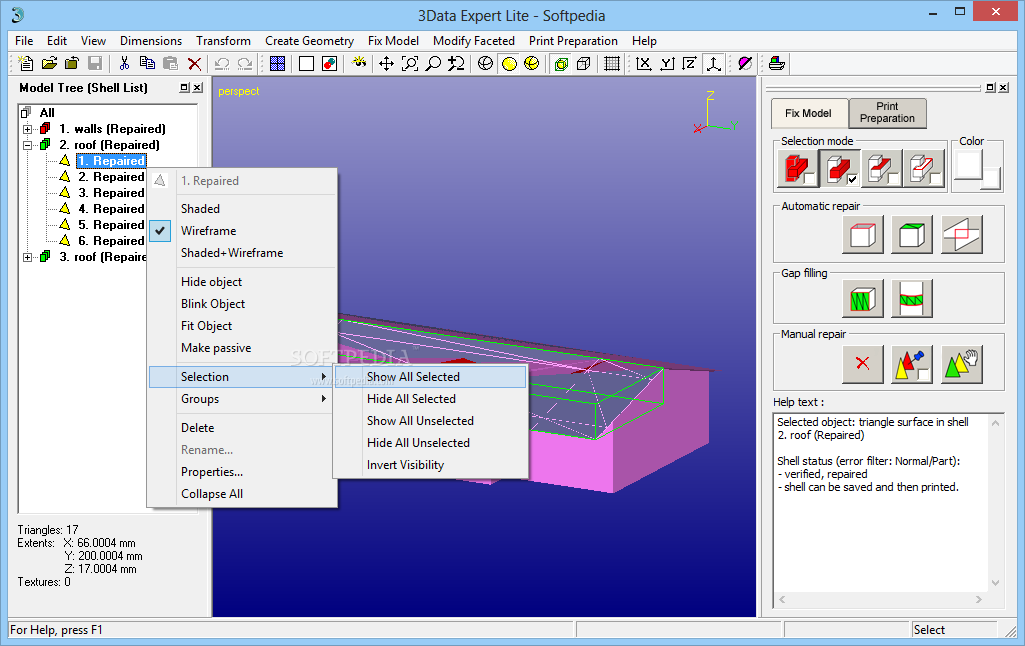Click the printer icon in the toolbar
The height and width of the screenshot is (646, 1025).
[x=777, y=63]
